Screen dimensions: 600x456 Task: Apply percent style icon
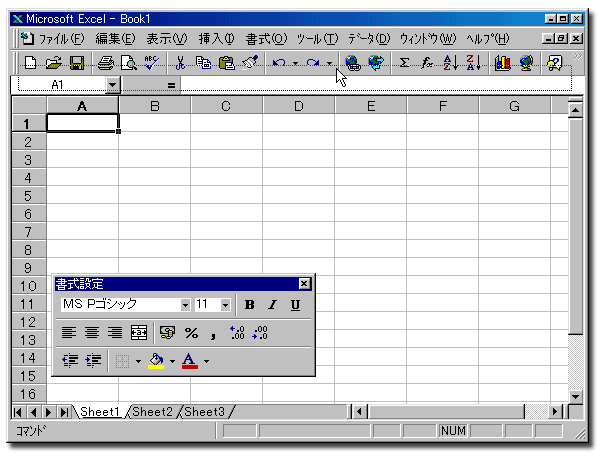pos(191,332)
